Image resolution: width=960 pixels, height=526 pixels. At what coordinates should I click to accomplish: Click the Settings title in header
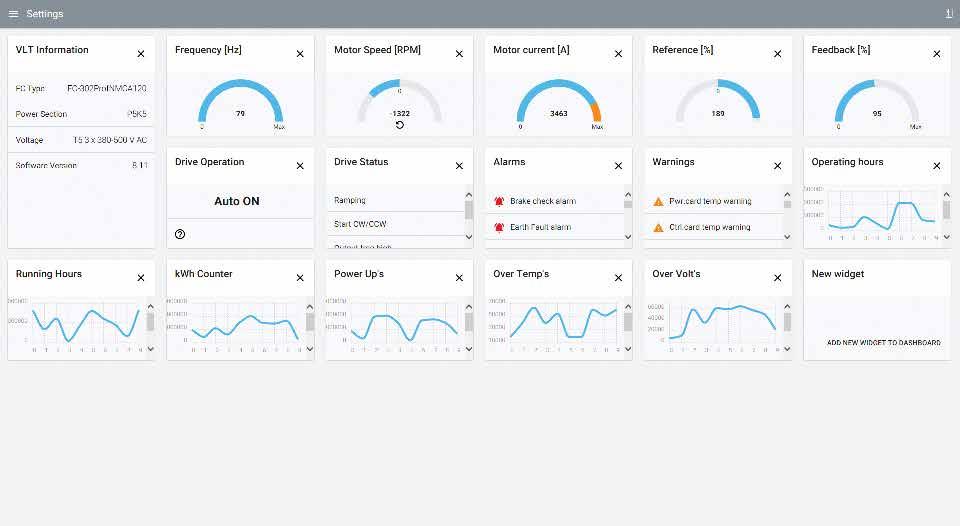[x=45, y=13]
